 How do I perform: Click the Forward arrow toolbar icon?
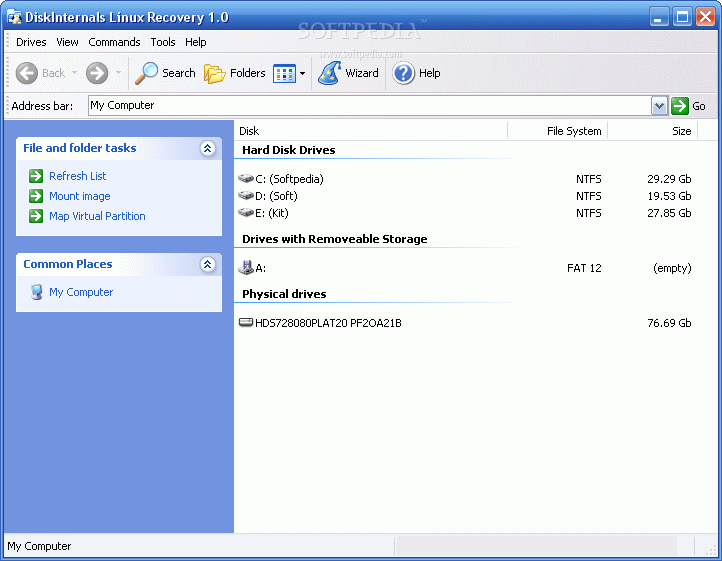(97, 73)
